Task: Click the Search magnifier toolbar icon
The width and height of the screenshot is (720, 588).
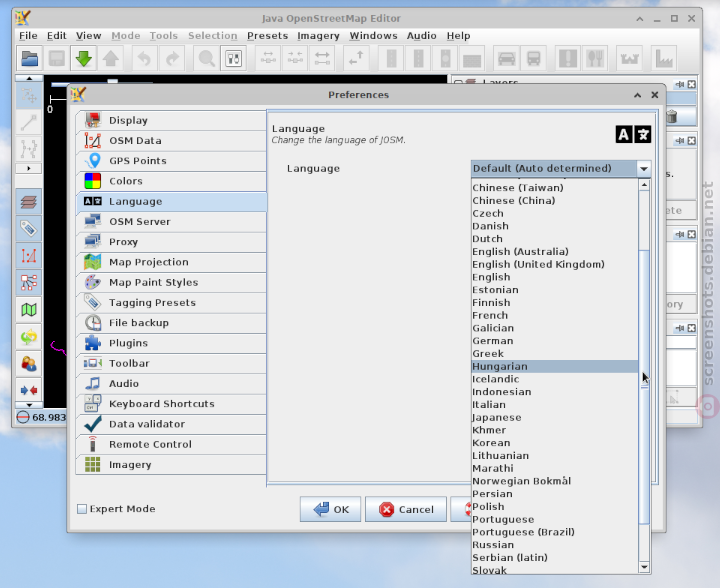Action: tap(206, 58)
